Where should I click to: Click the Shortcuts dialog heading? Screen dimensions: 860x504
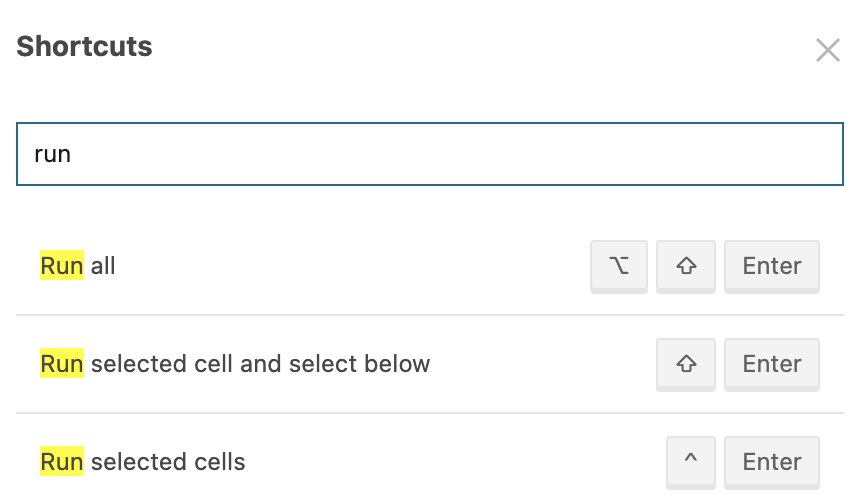[x=85, y=46]
